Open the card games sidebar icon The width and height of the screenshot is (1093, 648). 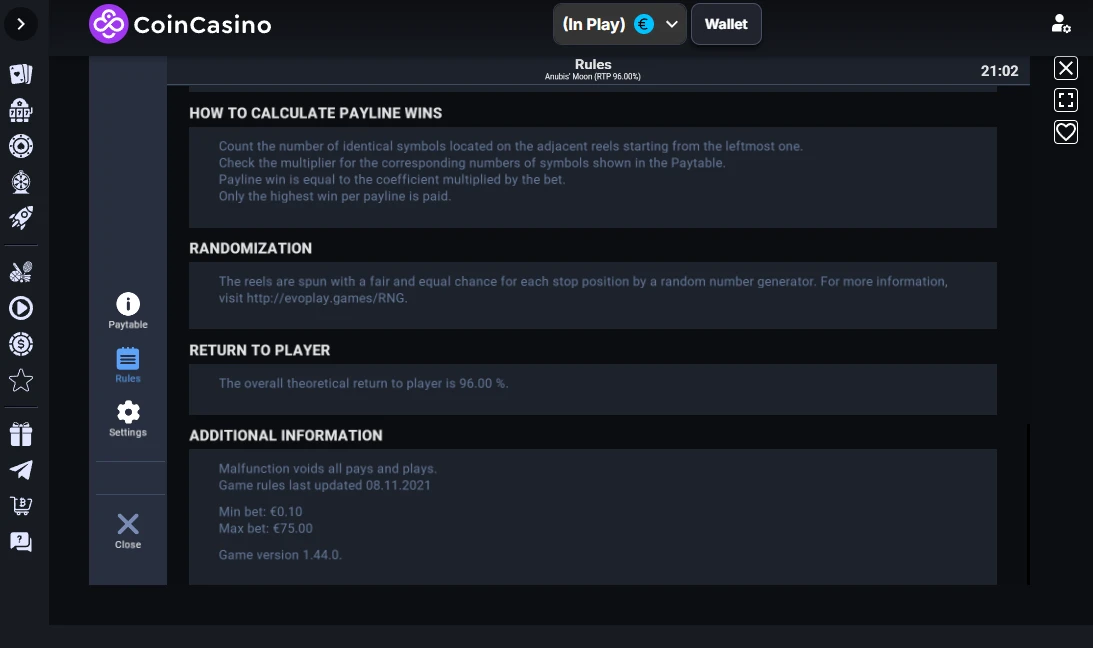click(x=21, y=74)
